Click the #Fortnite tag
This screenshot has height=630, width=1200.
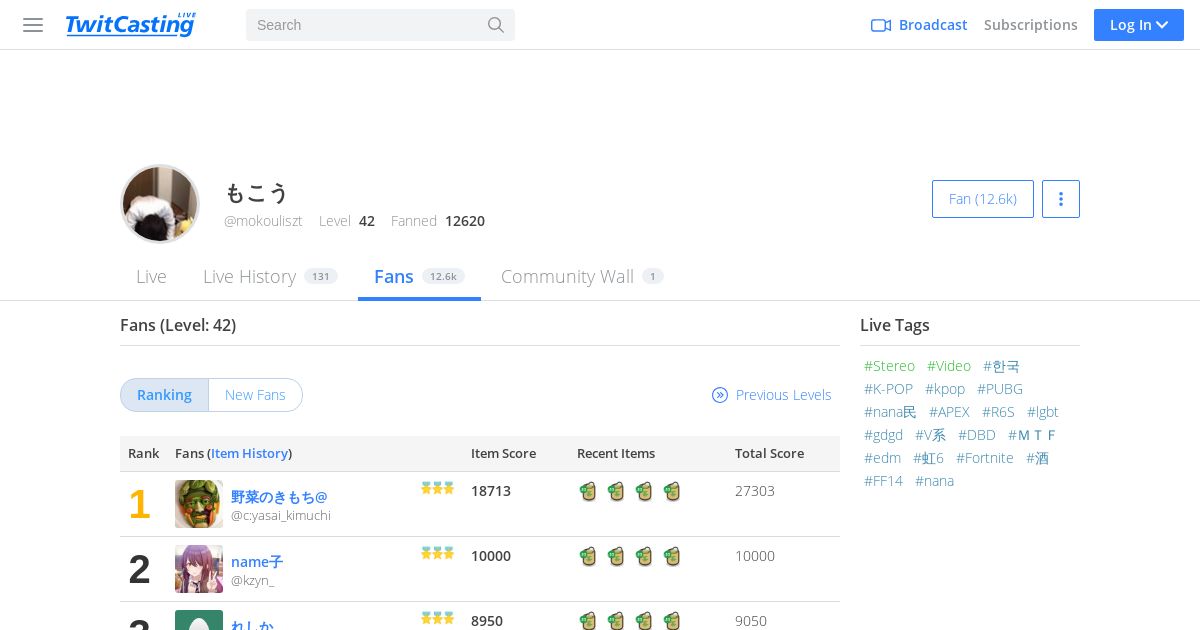pos(985,458)
